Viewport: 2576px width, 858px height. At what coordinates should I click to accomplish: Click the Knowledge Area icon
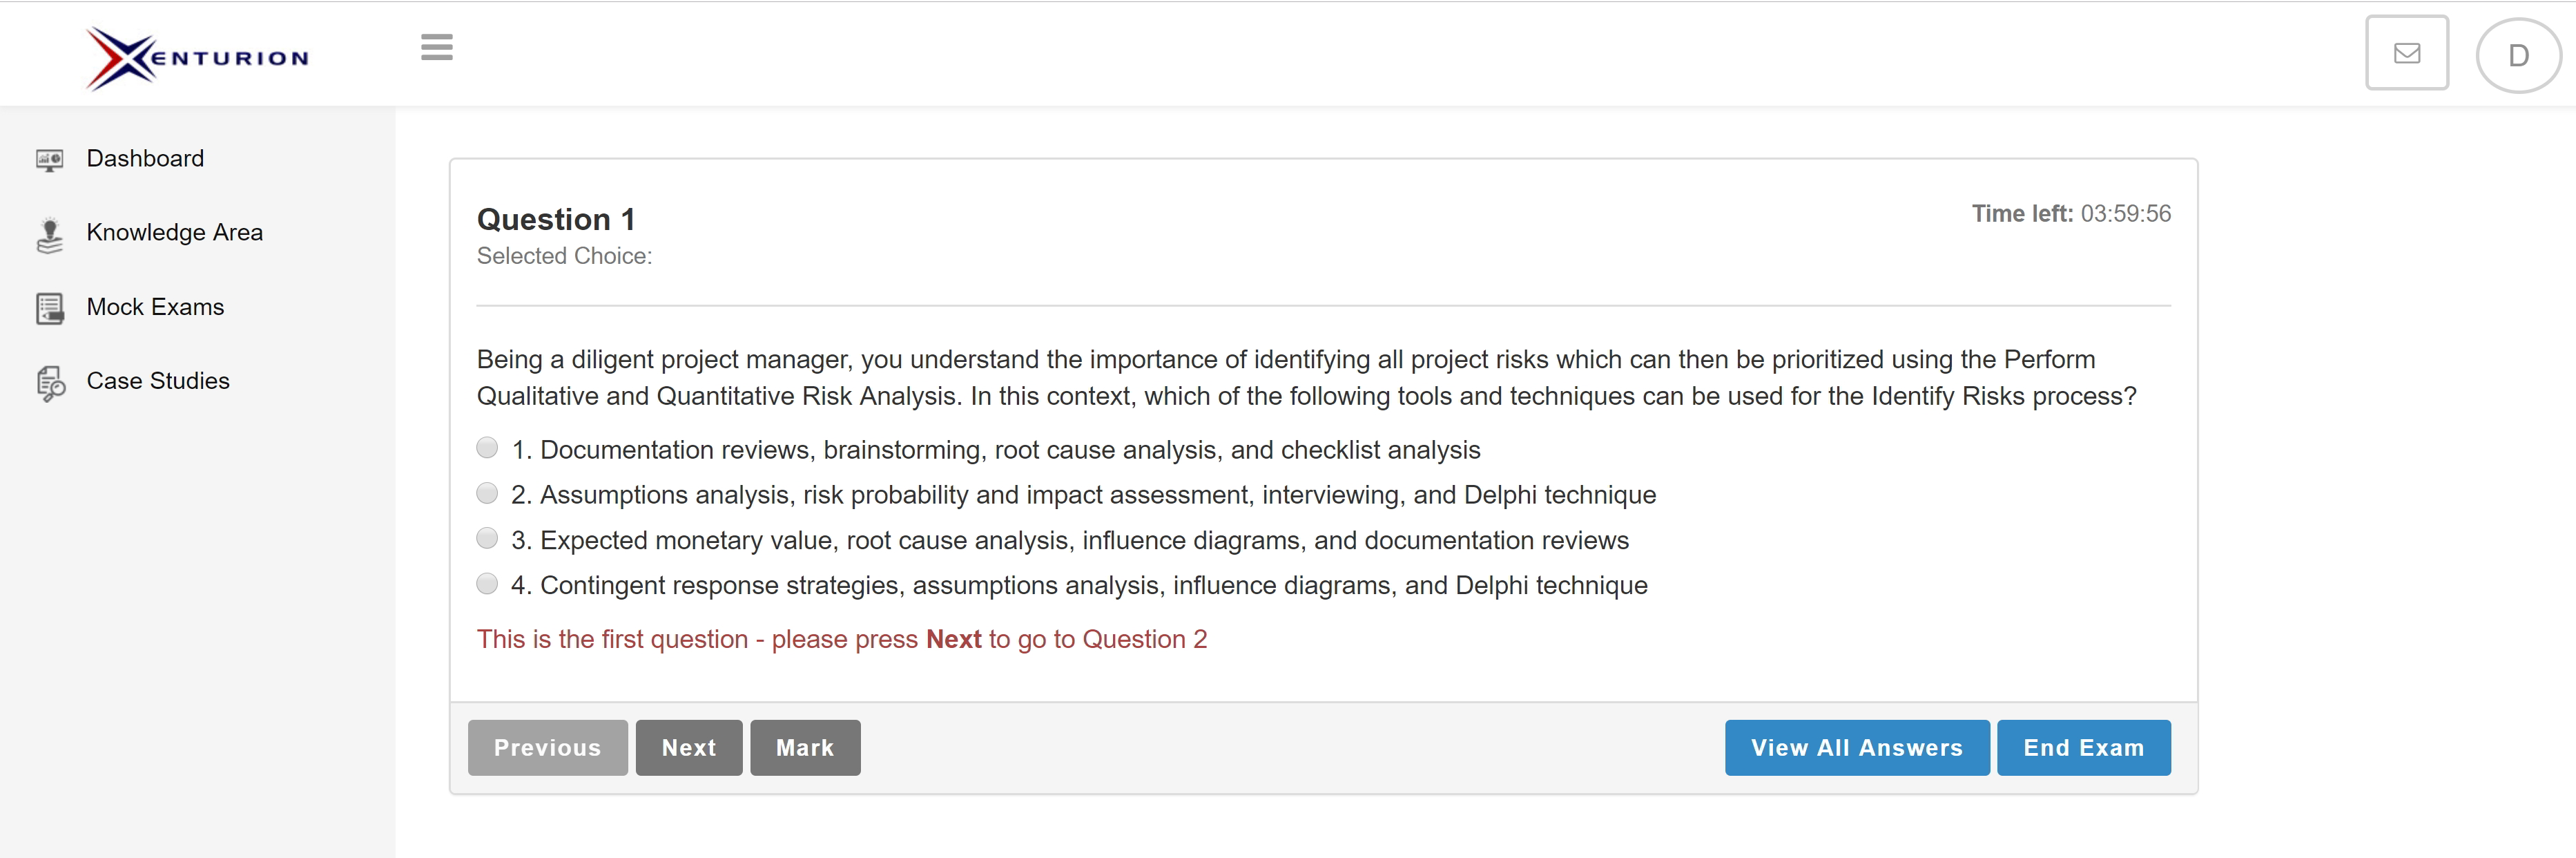click(x=50, y=234)
